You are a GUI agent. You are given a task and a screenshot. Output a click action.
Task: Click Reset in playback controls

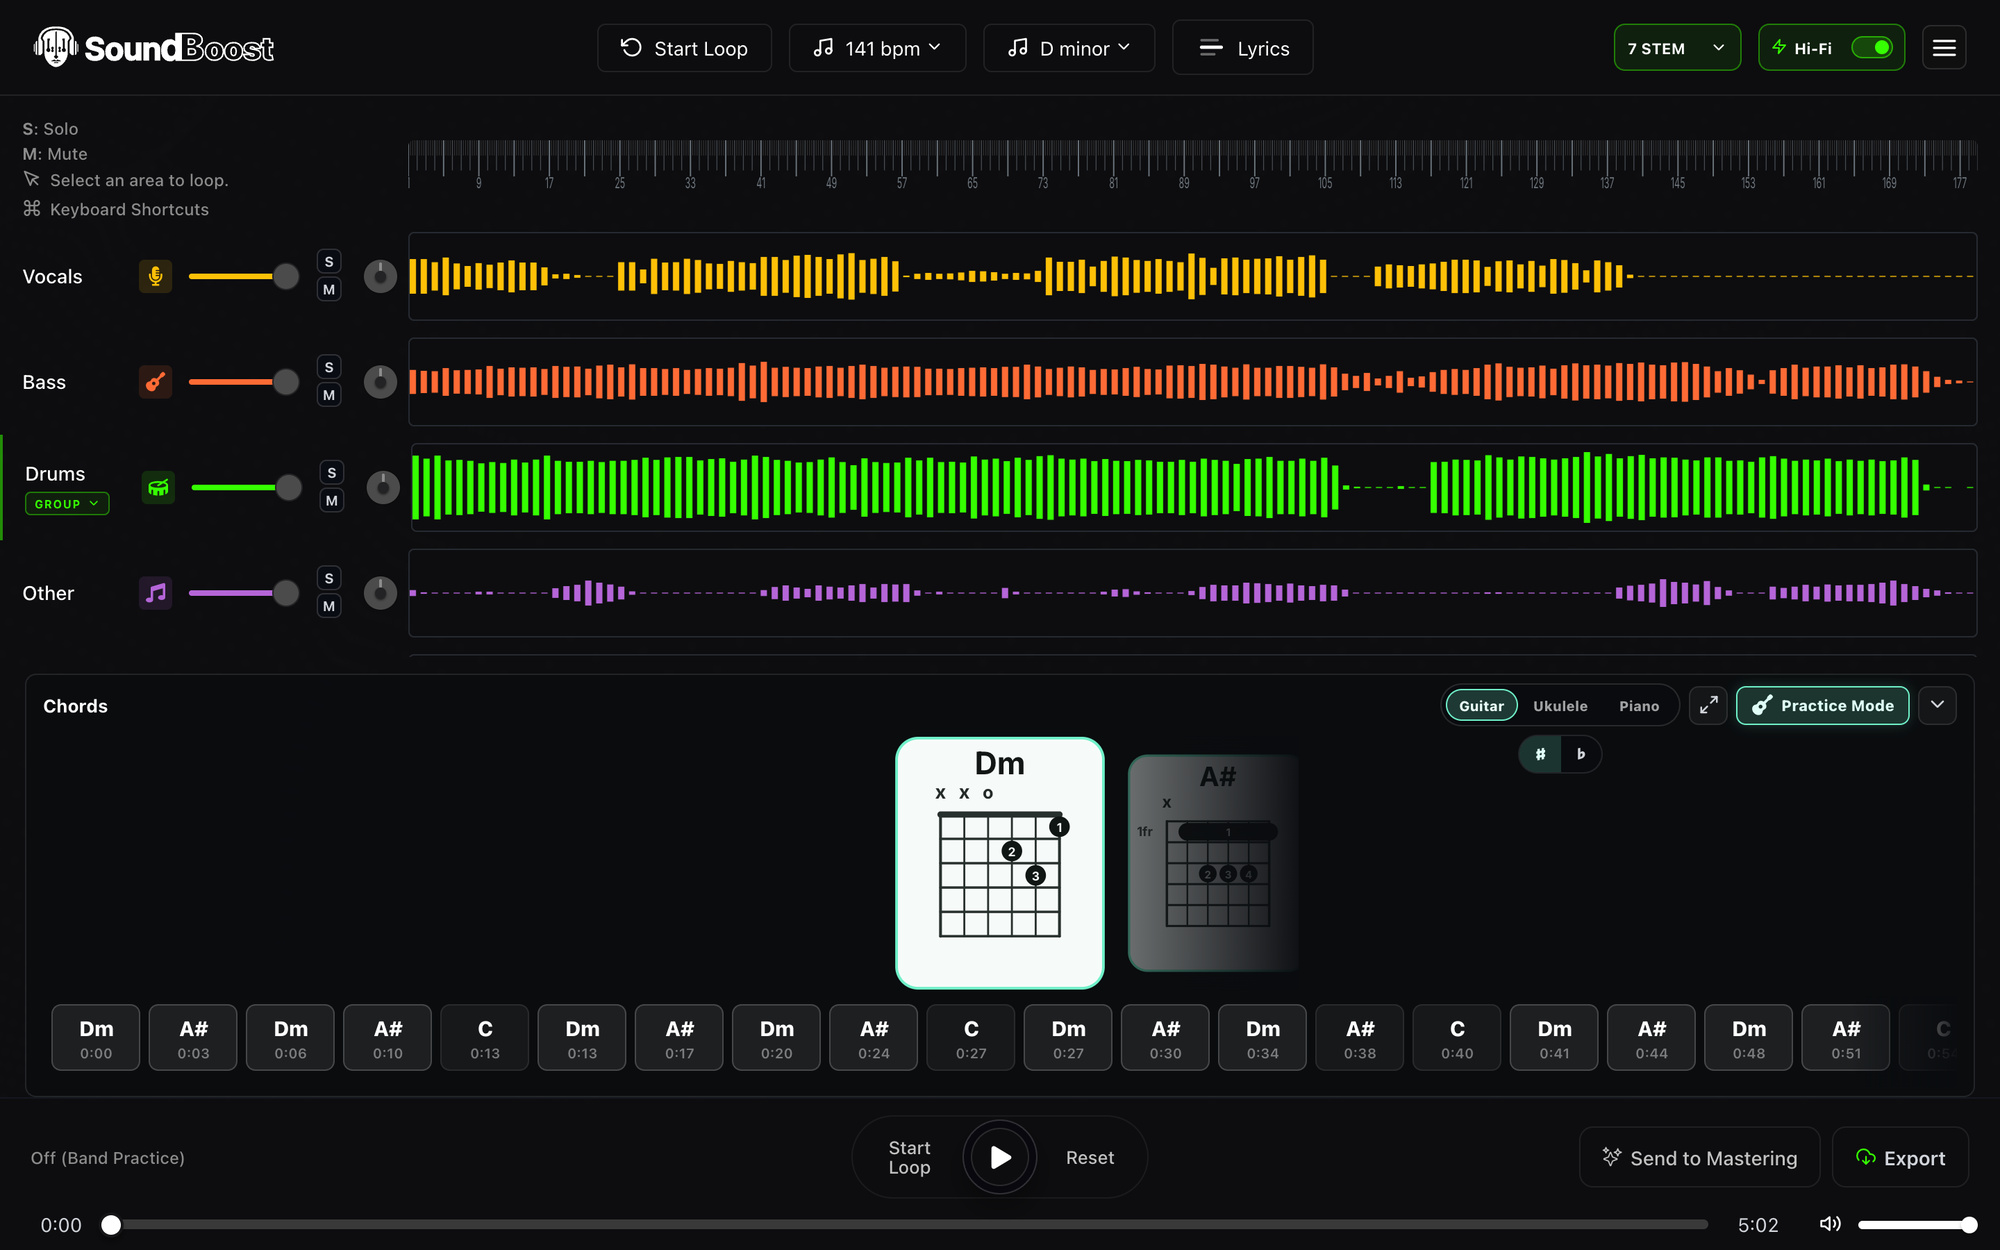pyautogui.click(x=1089, y=1157)
